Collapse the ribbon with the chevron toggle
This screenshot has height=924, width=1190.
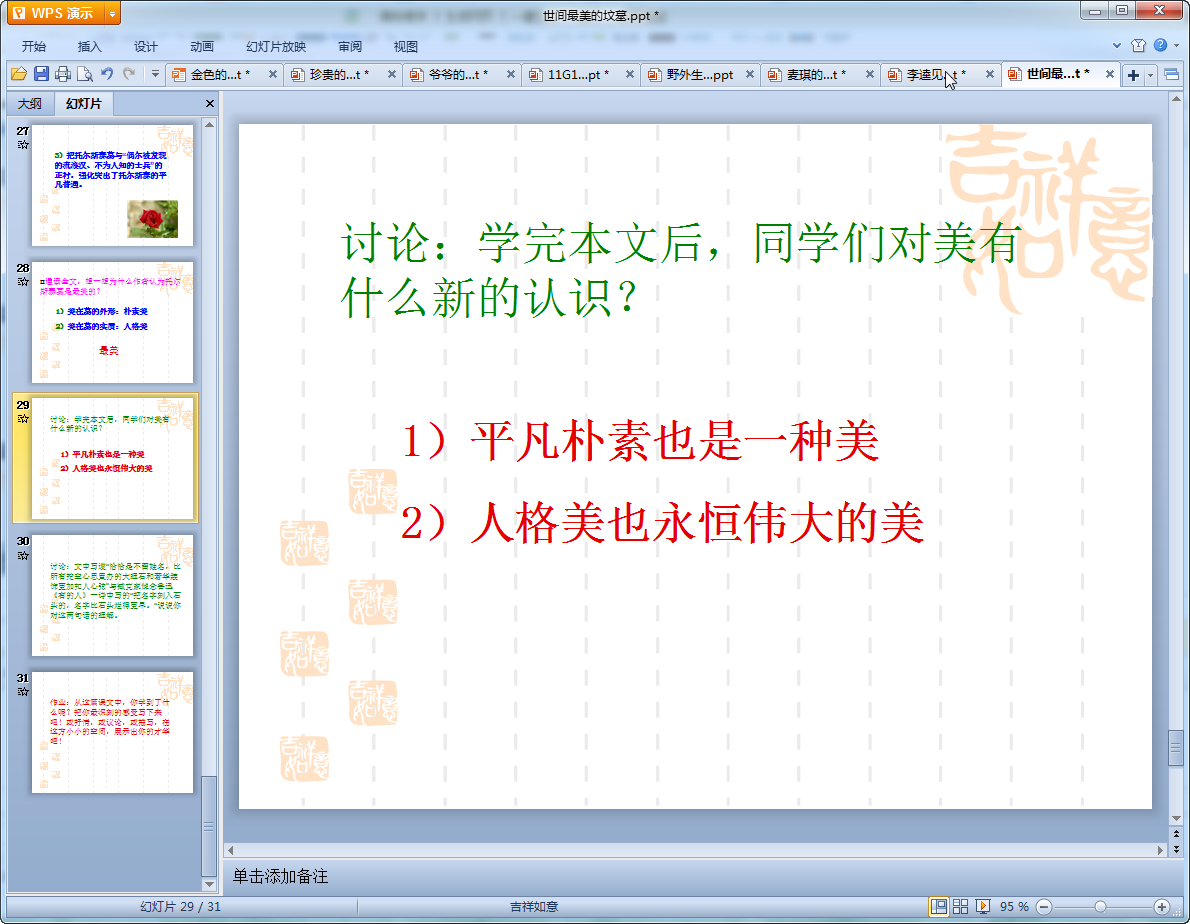[1117, 46]
